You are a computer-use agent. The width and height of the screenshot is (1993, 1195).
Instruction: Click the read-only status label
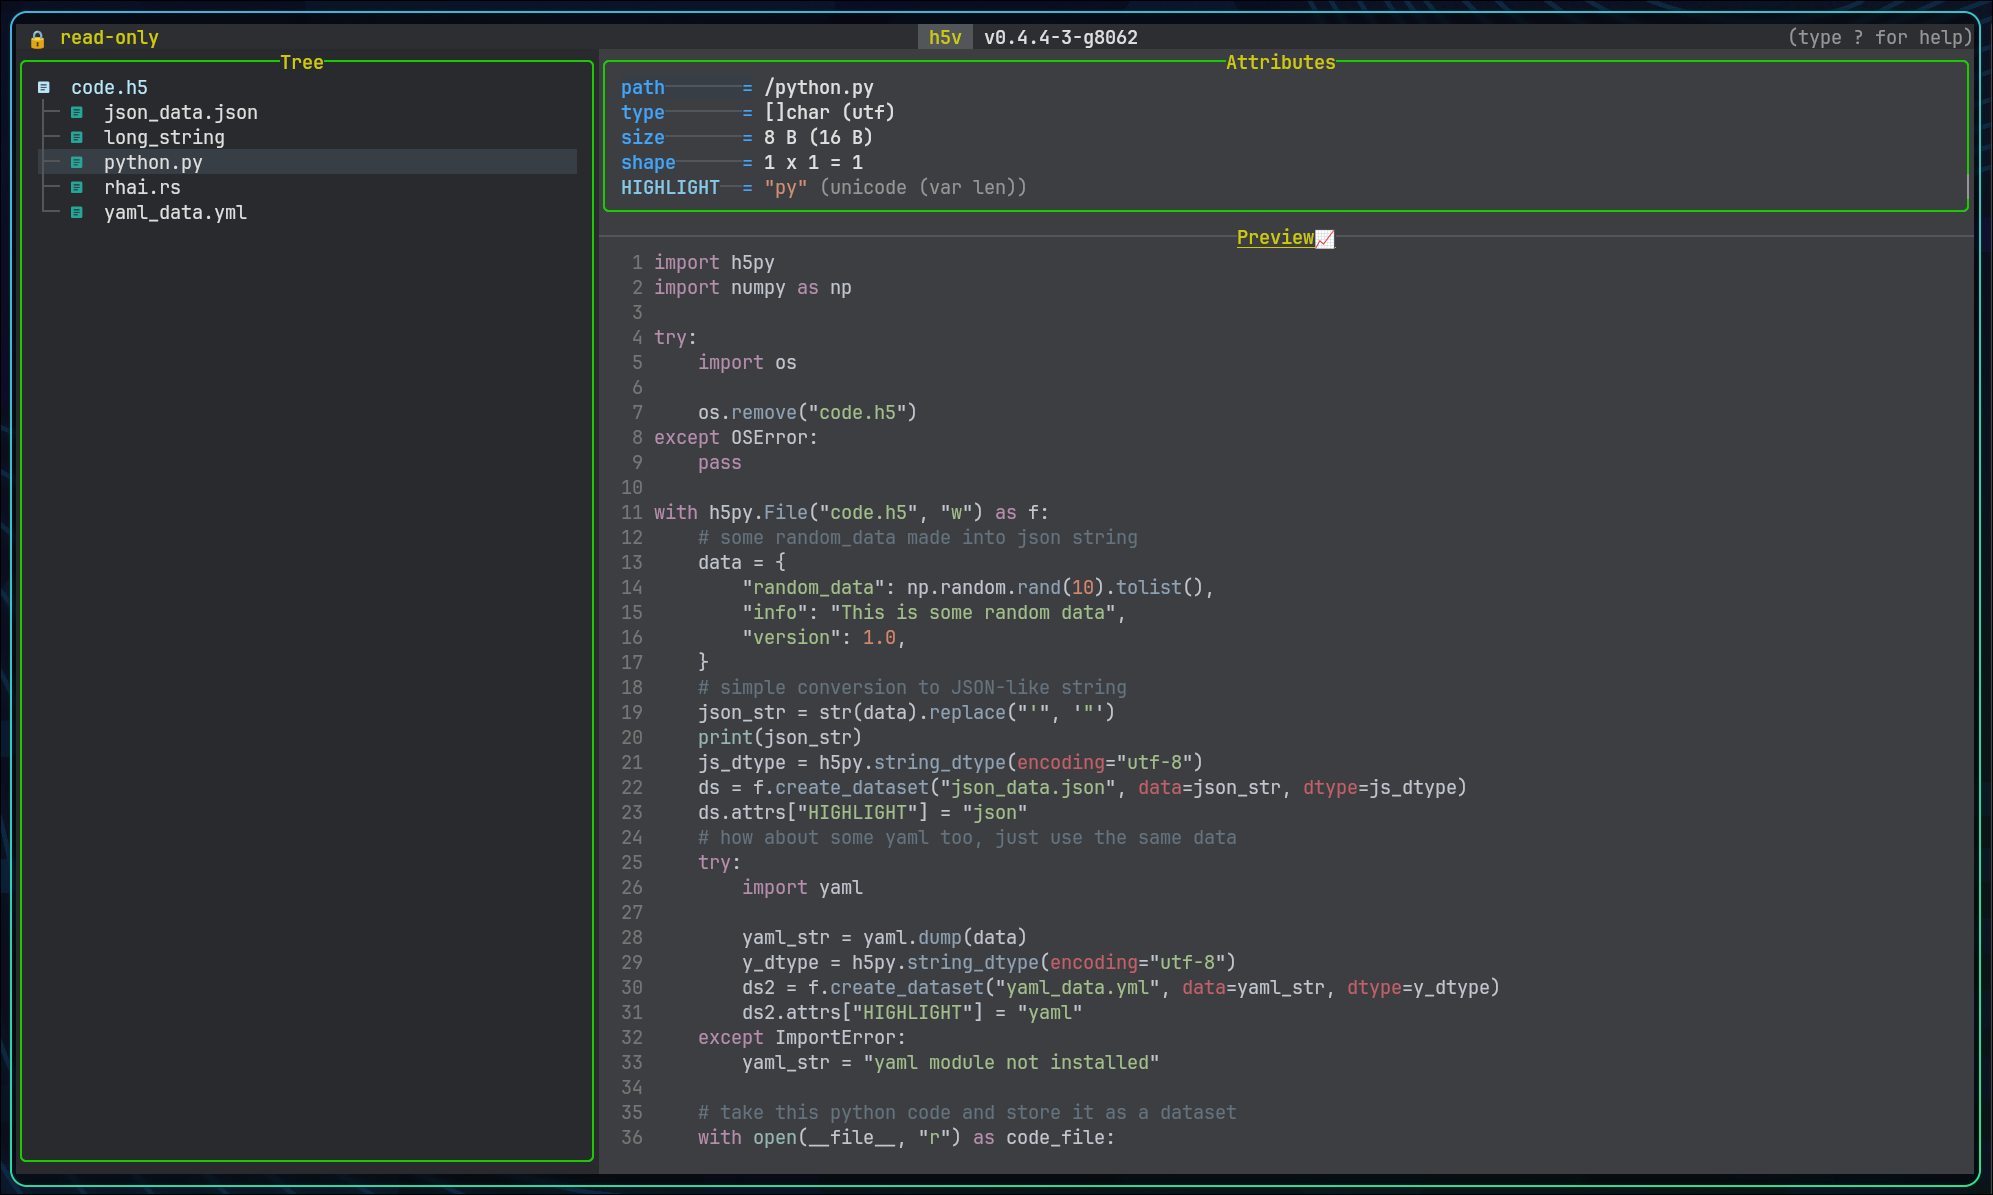pyautogui.click(x=109, y=37)
